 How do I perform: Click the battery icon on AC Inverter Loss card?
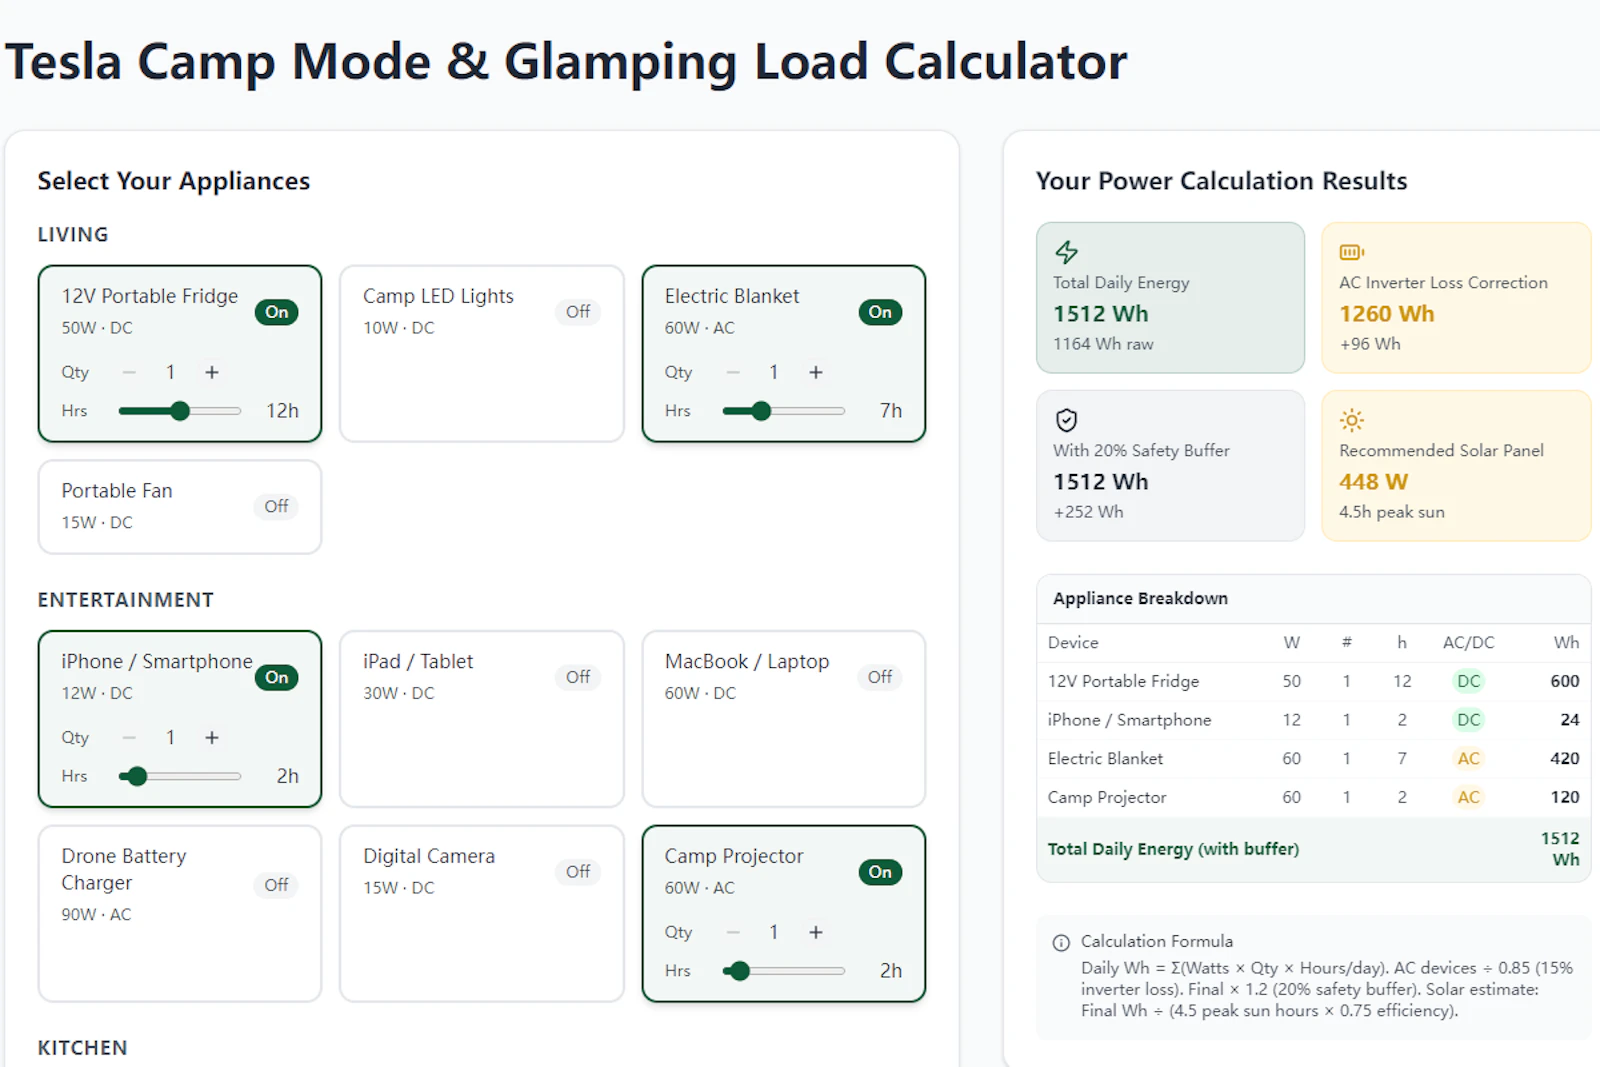[x=1352, y=252]
